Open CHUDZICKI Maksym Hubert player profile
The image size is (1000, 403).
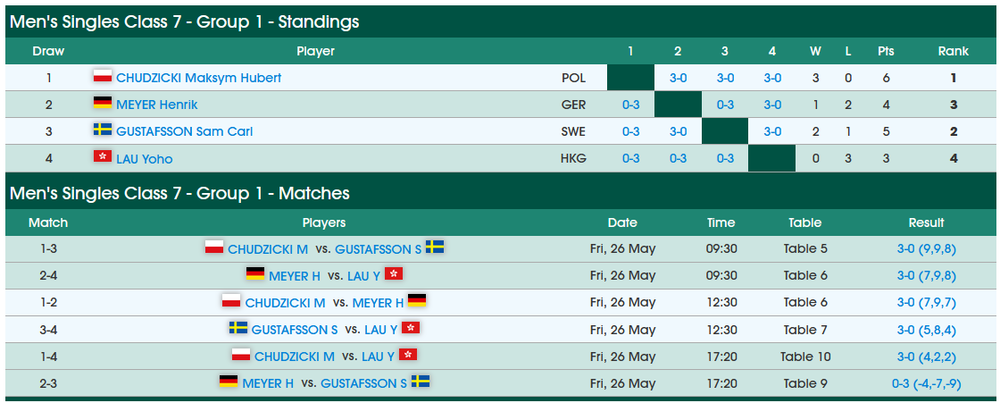pos(199,78)
